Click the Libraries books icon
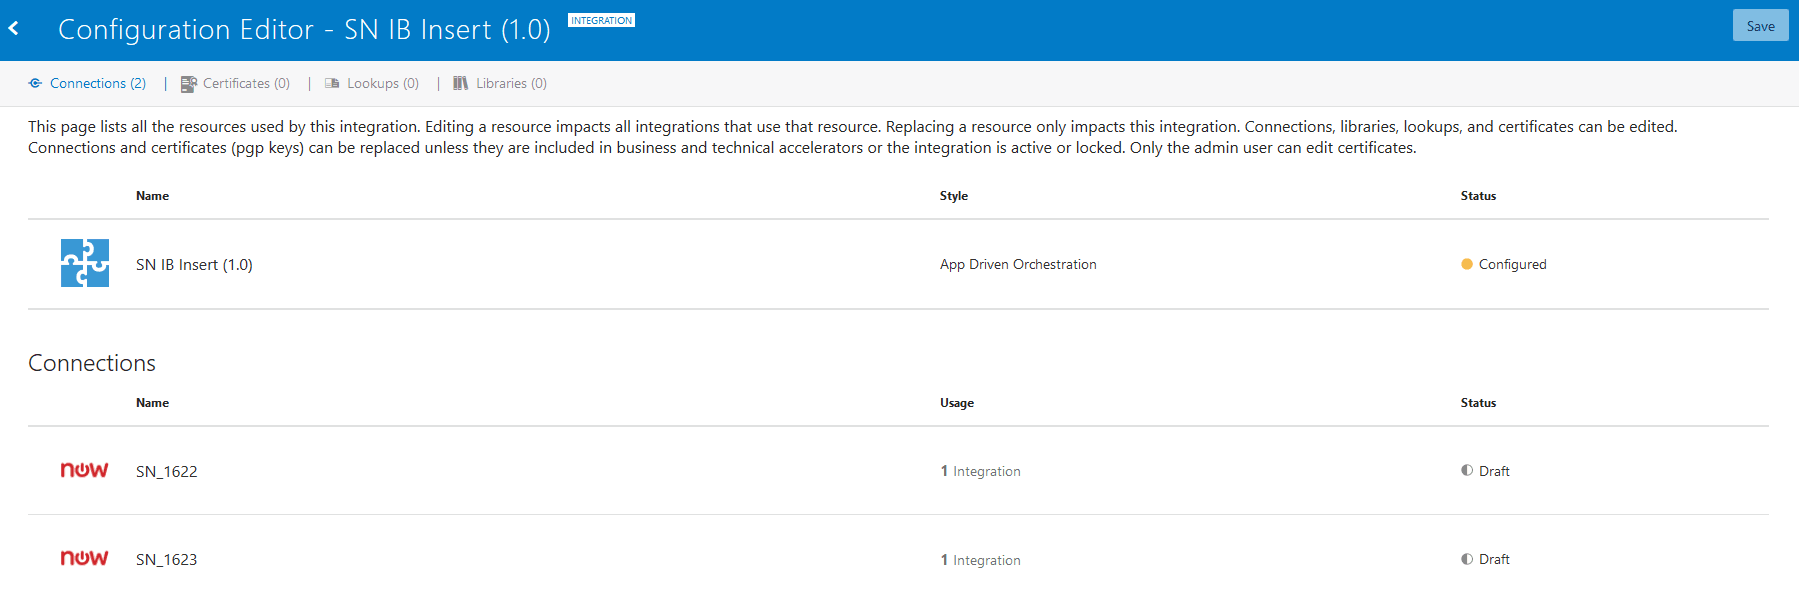This screenshot has width=1799, height=595. [x=460, y=83]
